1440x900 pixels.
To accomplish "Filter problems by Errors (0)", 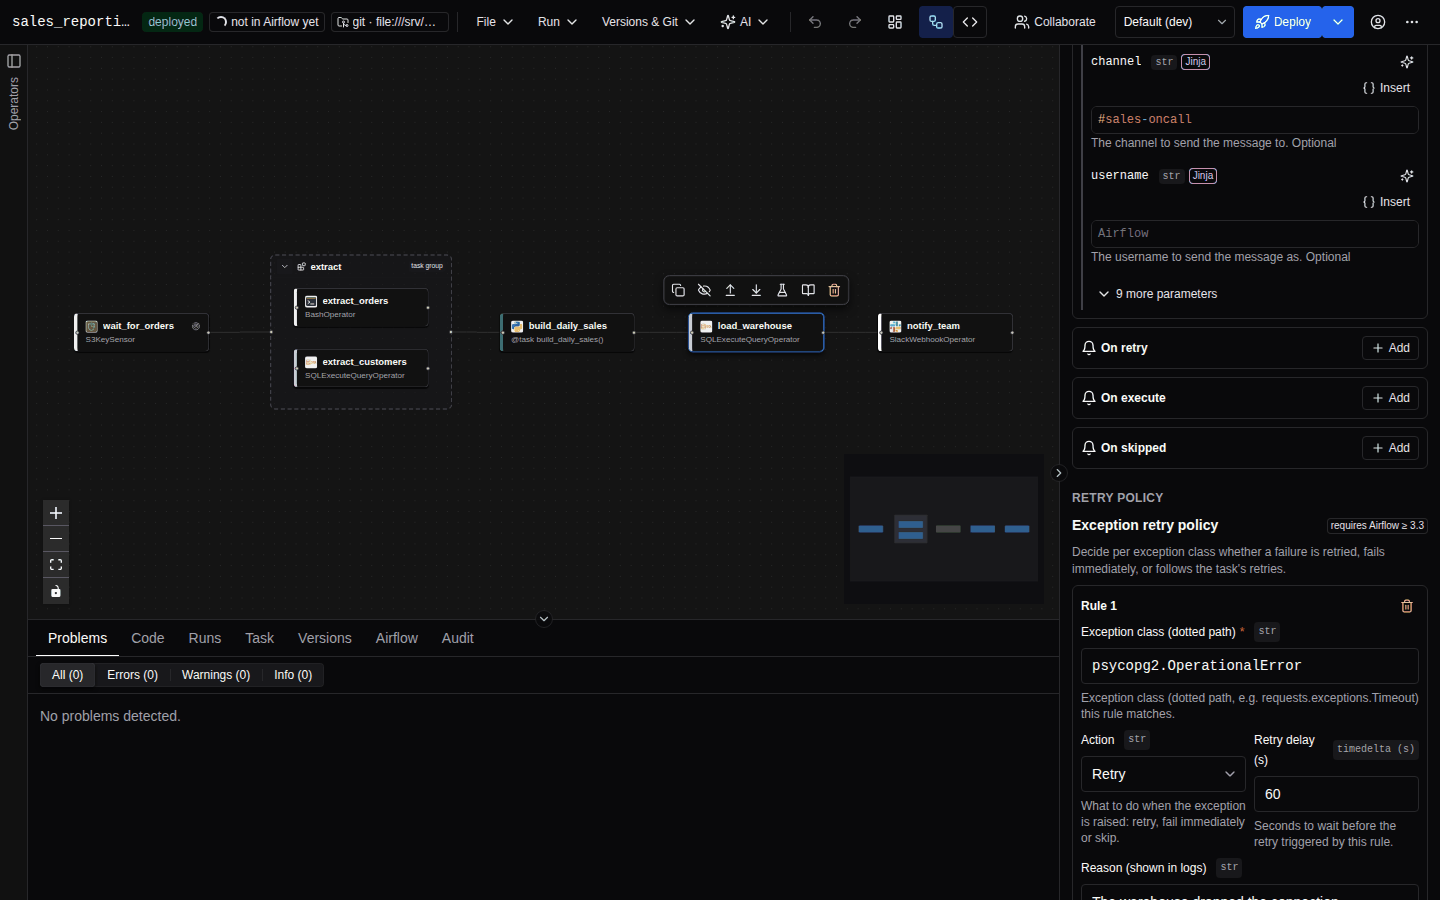I will tap(133, 675).
